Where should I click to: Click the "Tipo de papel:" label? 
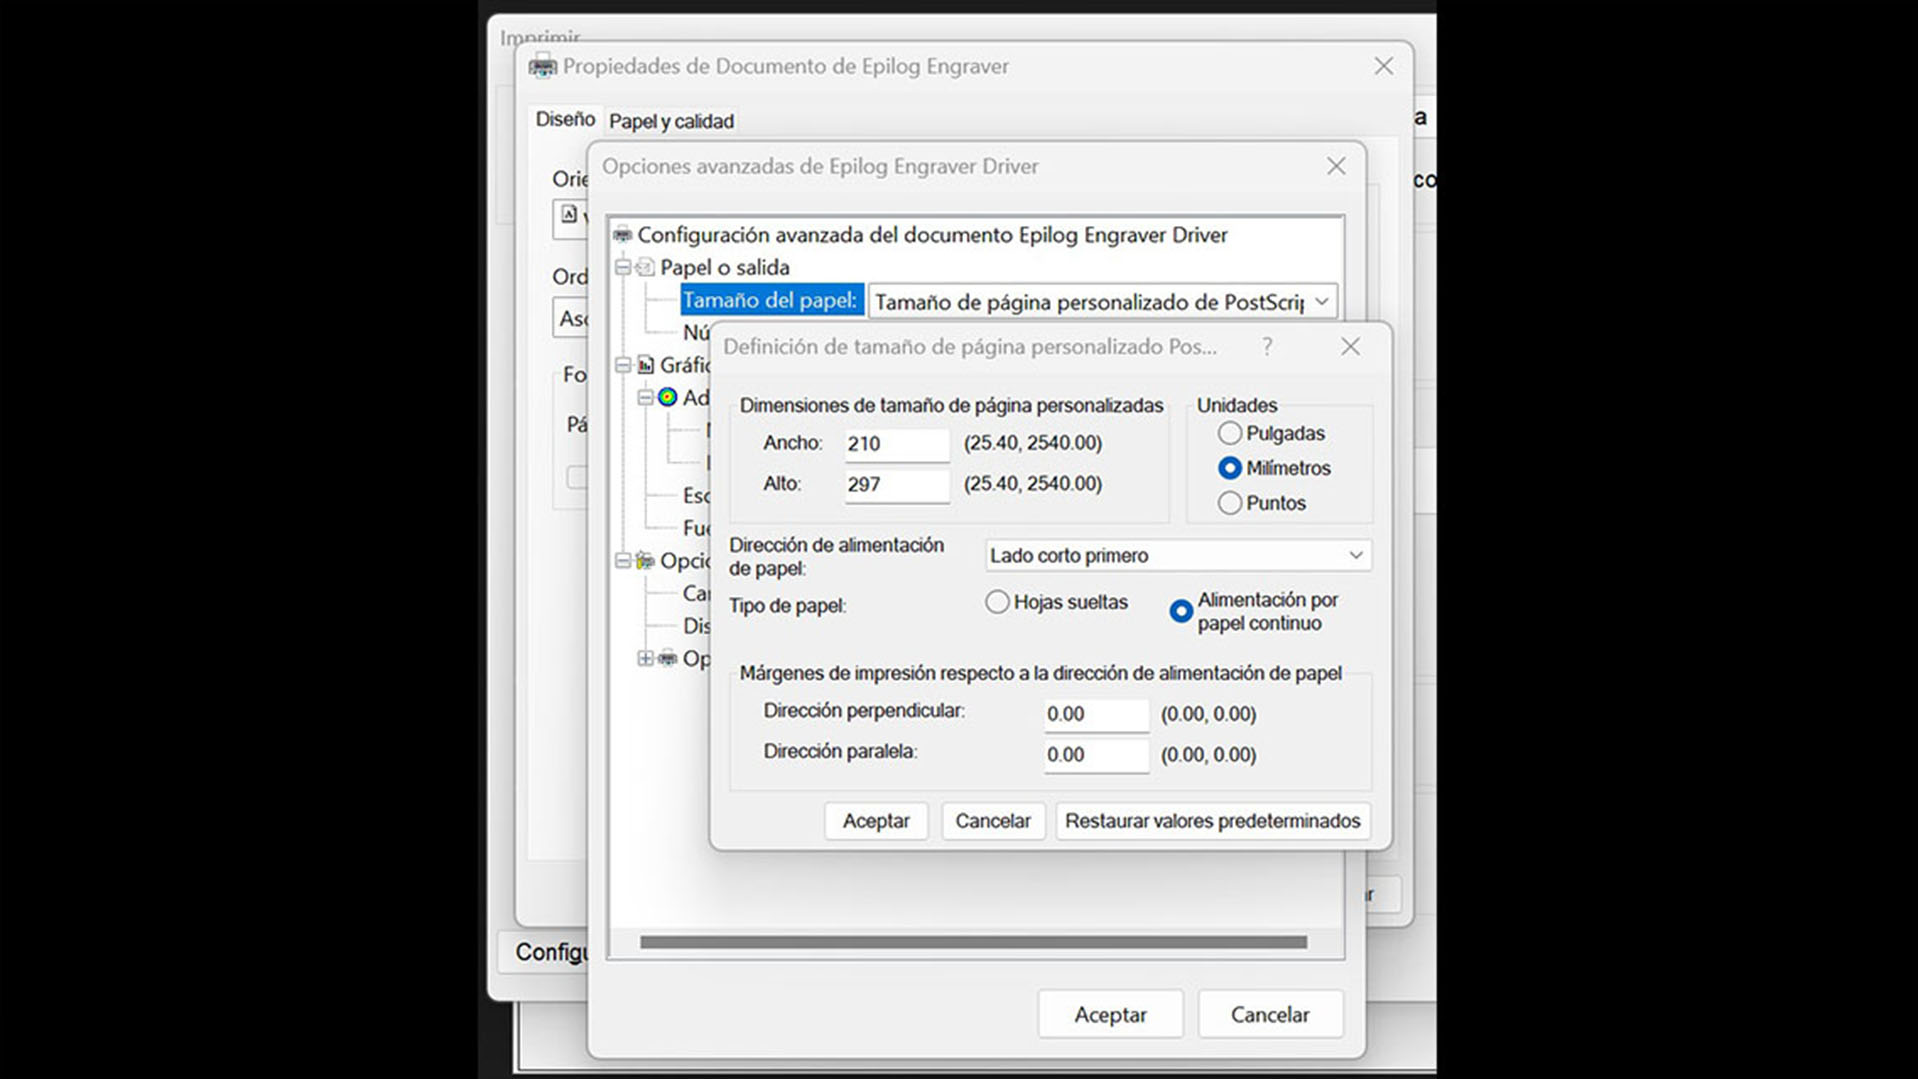(x=787, y=606)
